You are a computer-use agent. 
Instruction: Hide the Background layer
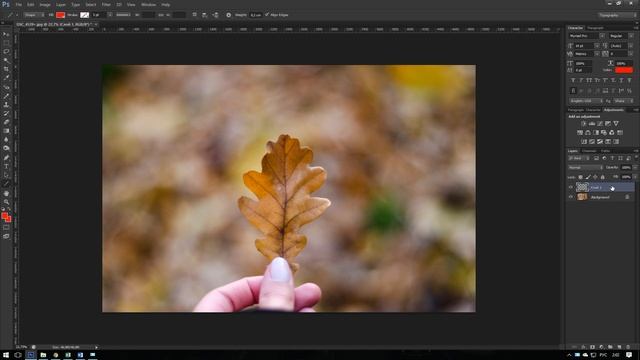point(571,197)
